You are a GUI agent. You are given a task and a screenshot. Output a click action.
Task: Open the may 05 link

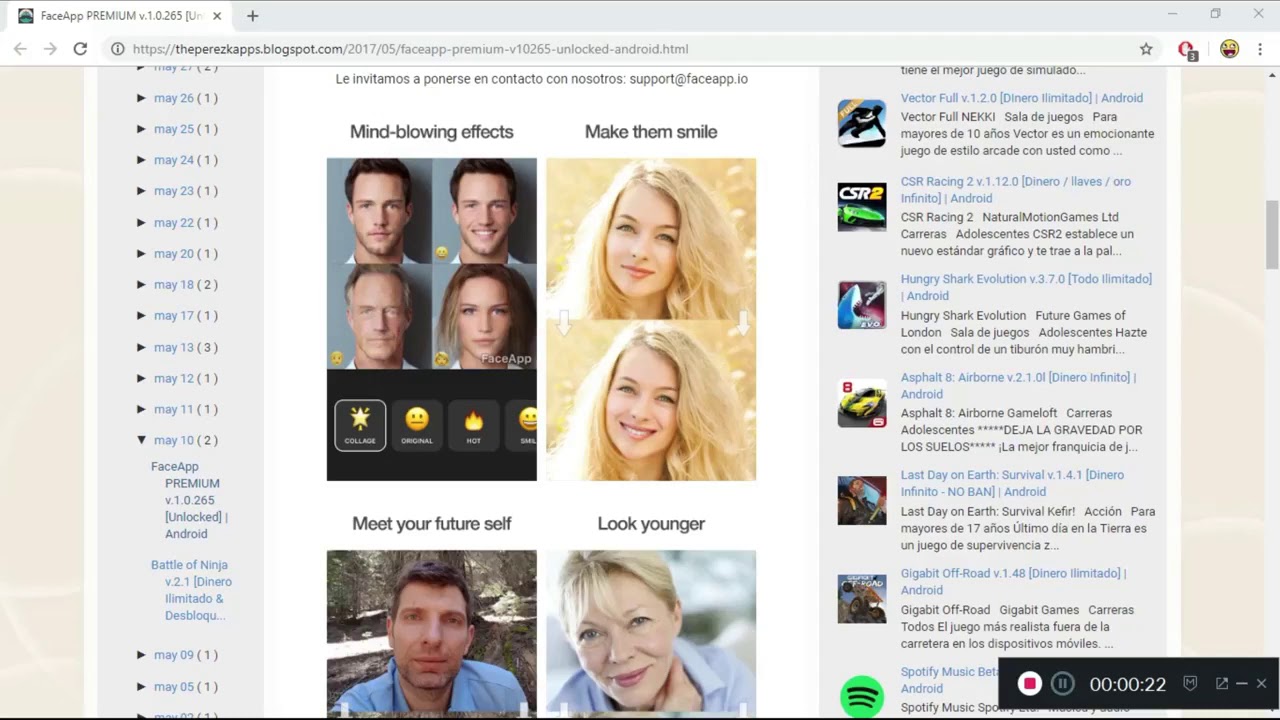(173, 687)
